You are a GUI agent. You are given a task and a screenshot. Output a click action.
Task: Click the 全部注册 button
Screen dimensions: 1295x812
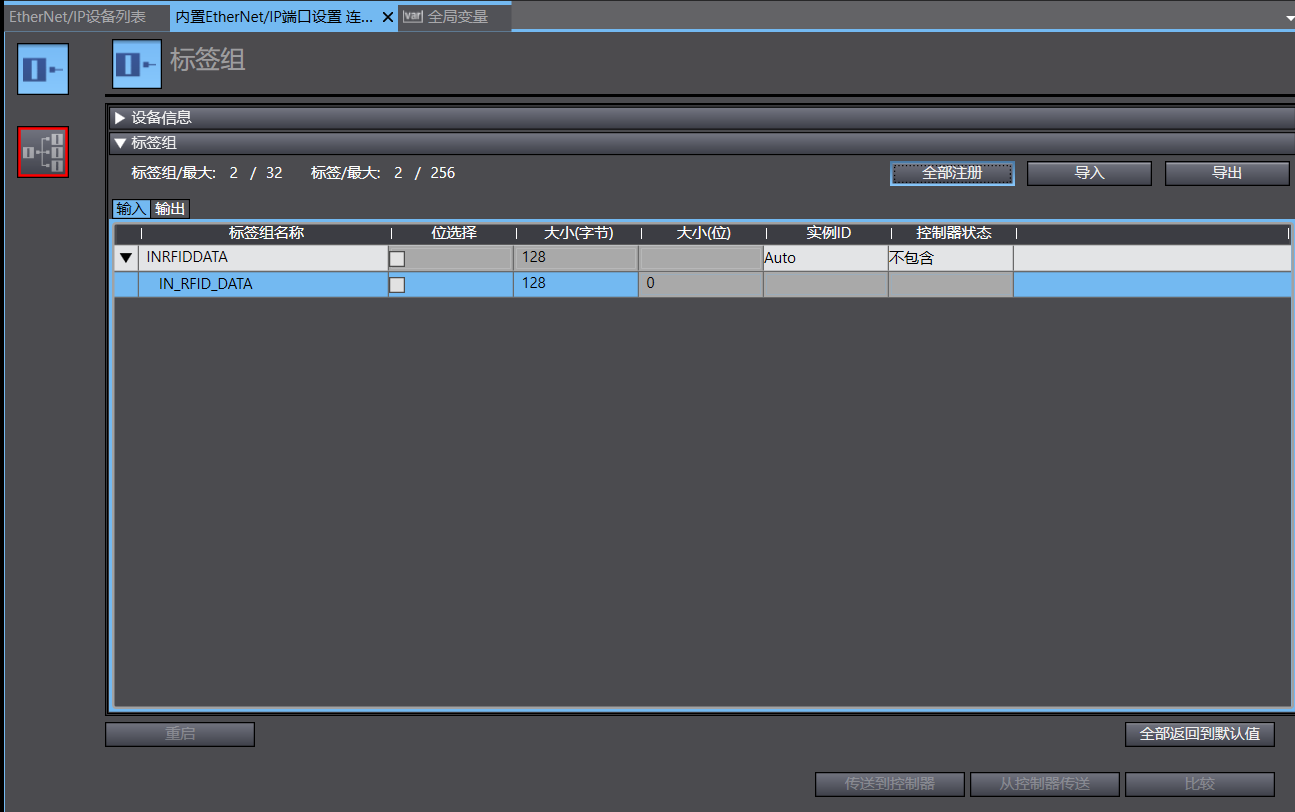coord(952,173)
